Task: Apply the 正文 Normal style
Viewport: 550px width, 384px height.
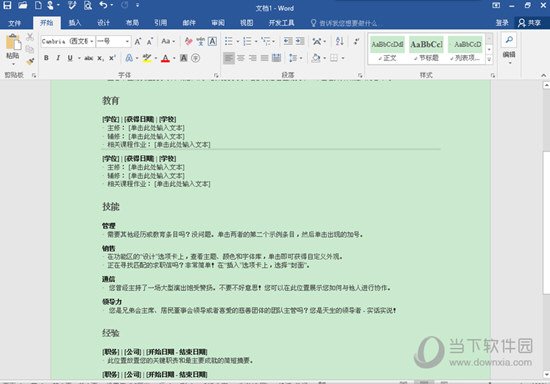Action: point(387,49)
